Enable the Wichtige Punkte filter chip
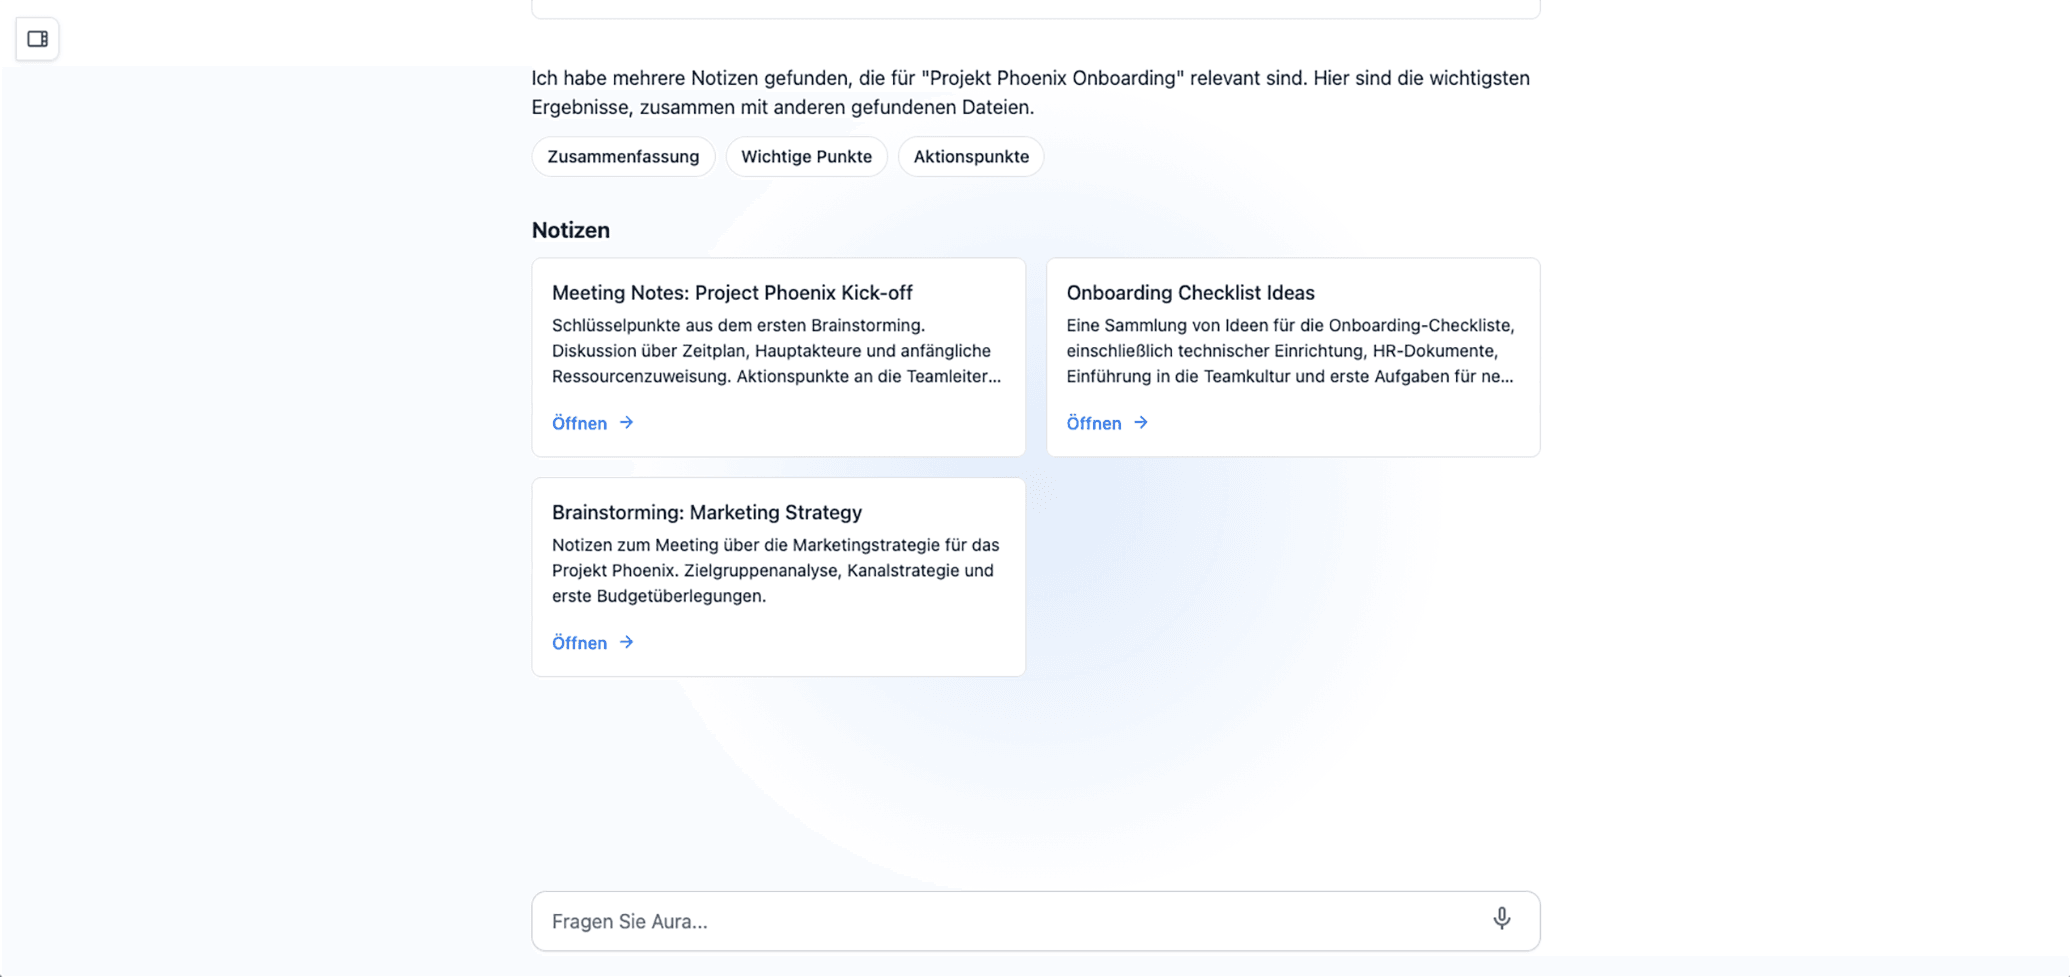 [806, 156]
